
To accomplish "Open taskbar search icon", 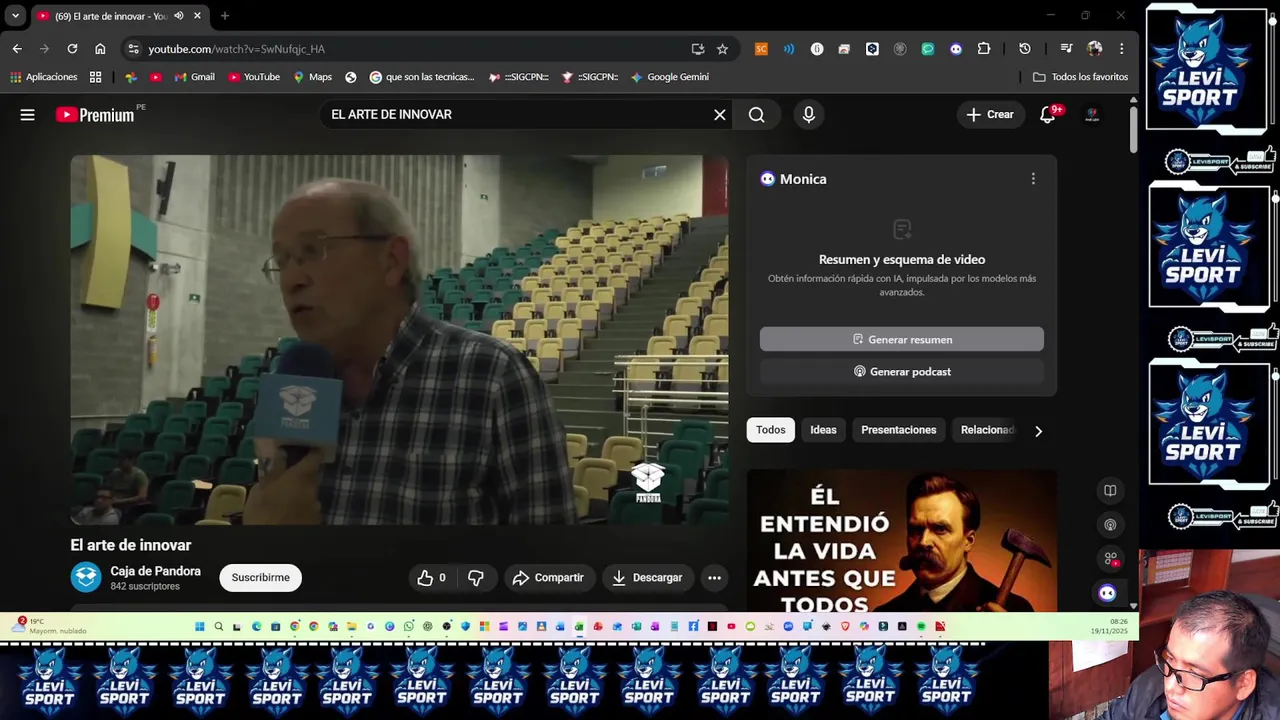I will (x=218, y=627).
